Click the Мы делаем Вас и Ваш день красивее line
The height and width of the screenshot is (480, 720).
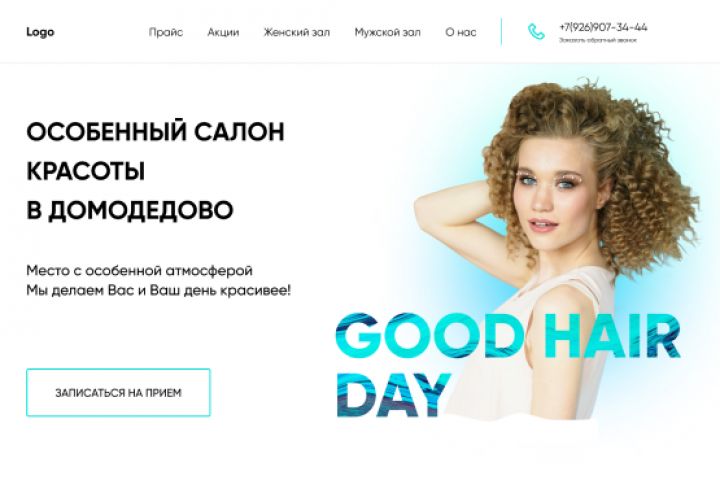coord(158,290)
